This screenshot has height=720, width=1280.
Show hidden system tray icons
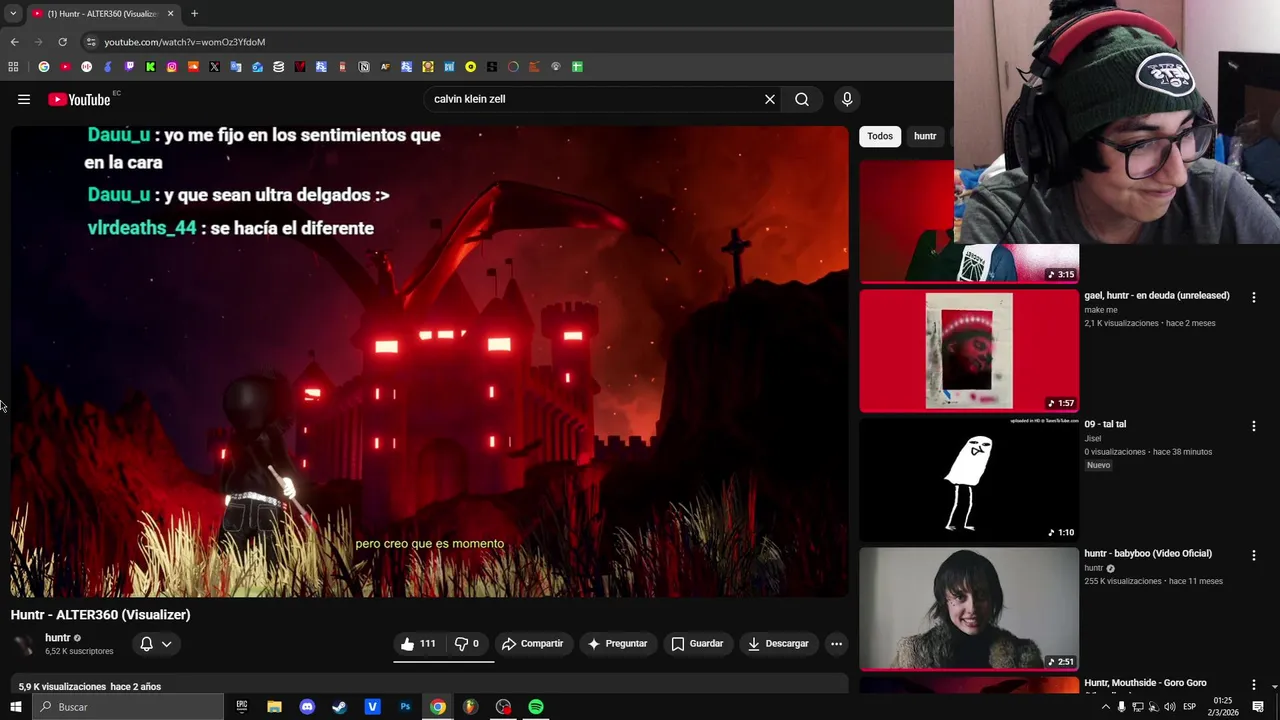tap(1105, 707)
